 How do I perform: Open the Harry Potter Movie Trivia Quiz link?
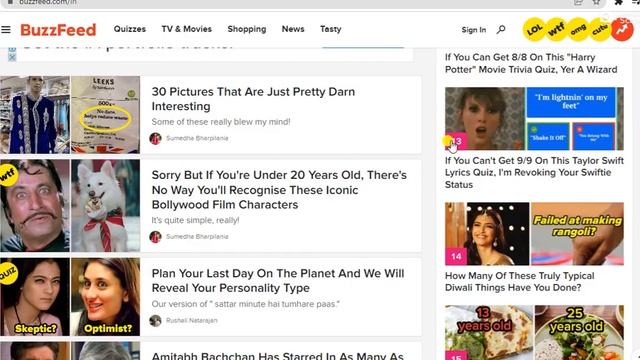[531, 63]
